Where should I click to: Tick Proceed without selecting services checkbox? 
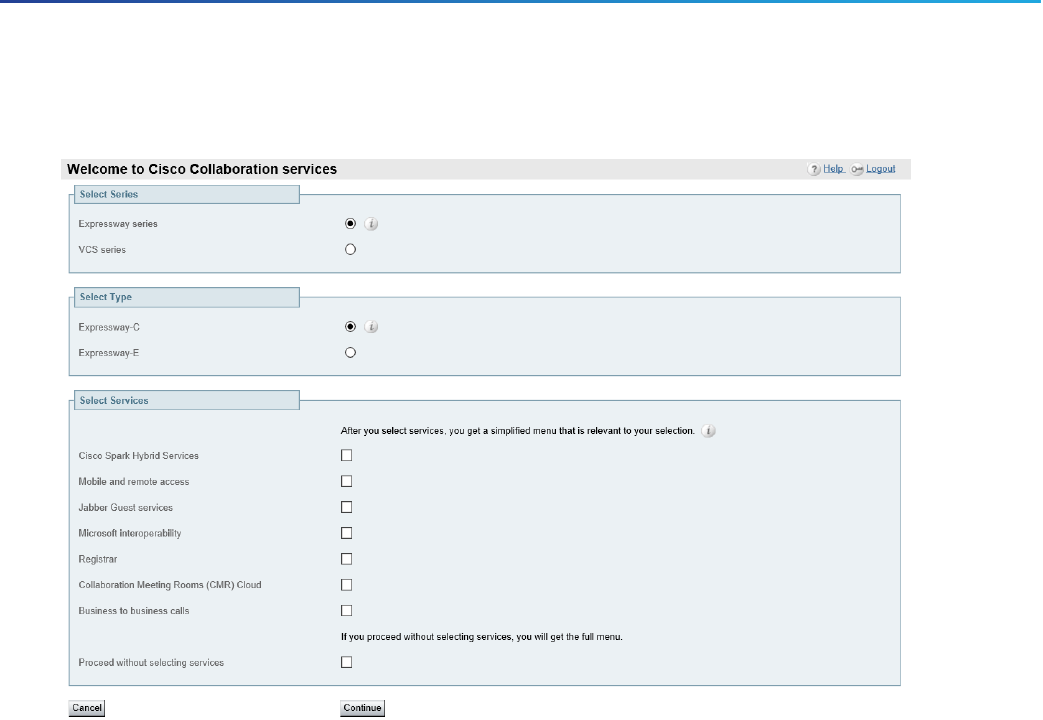[x=347, y=662]
